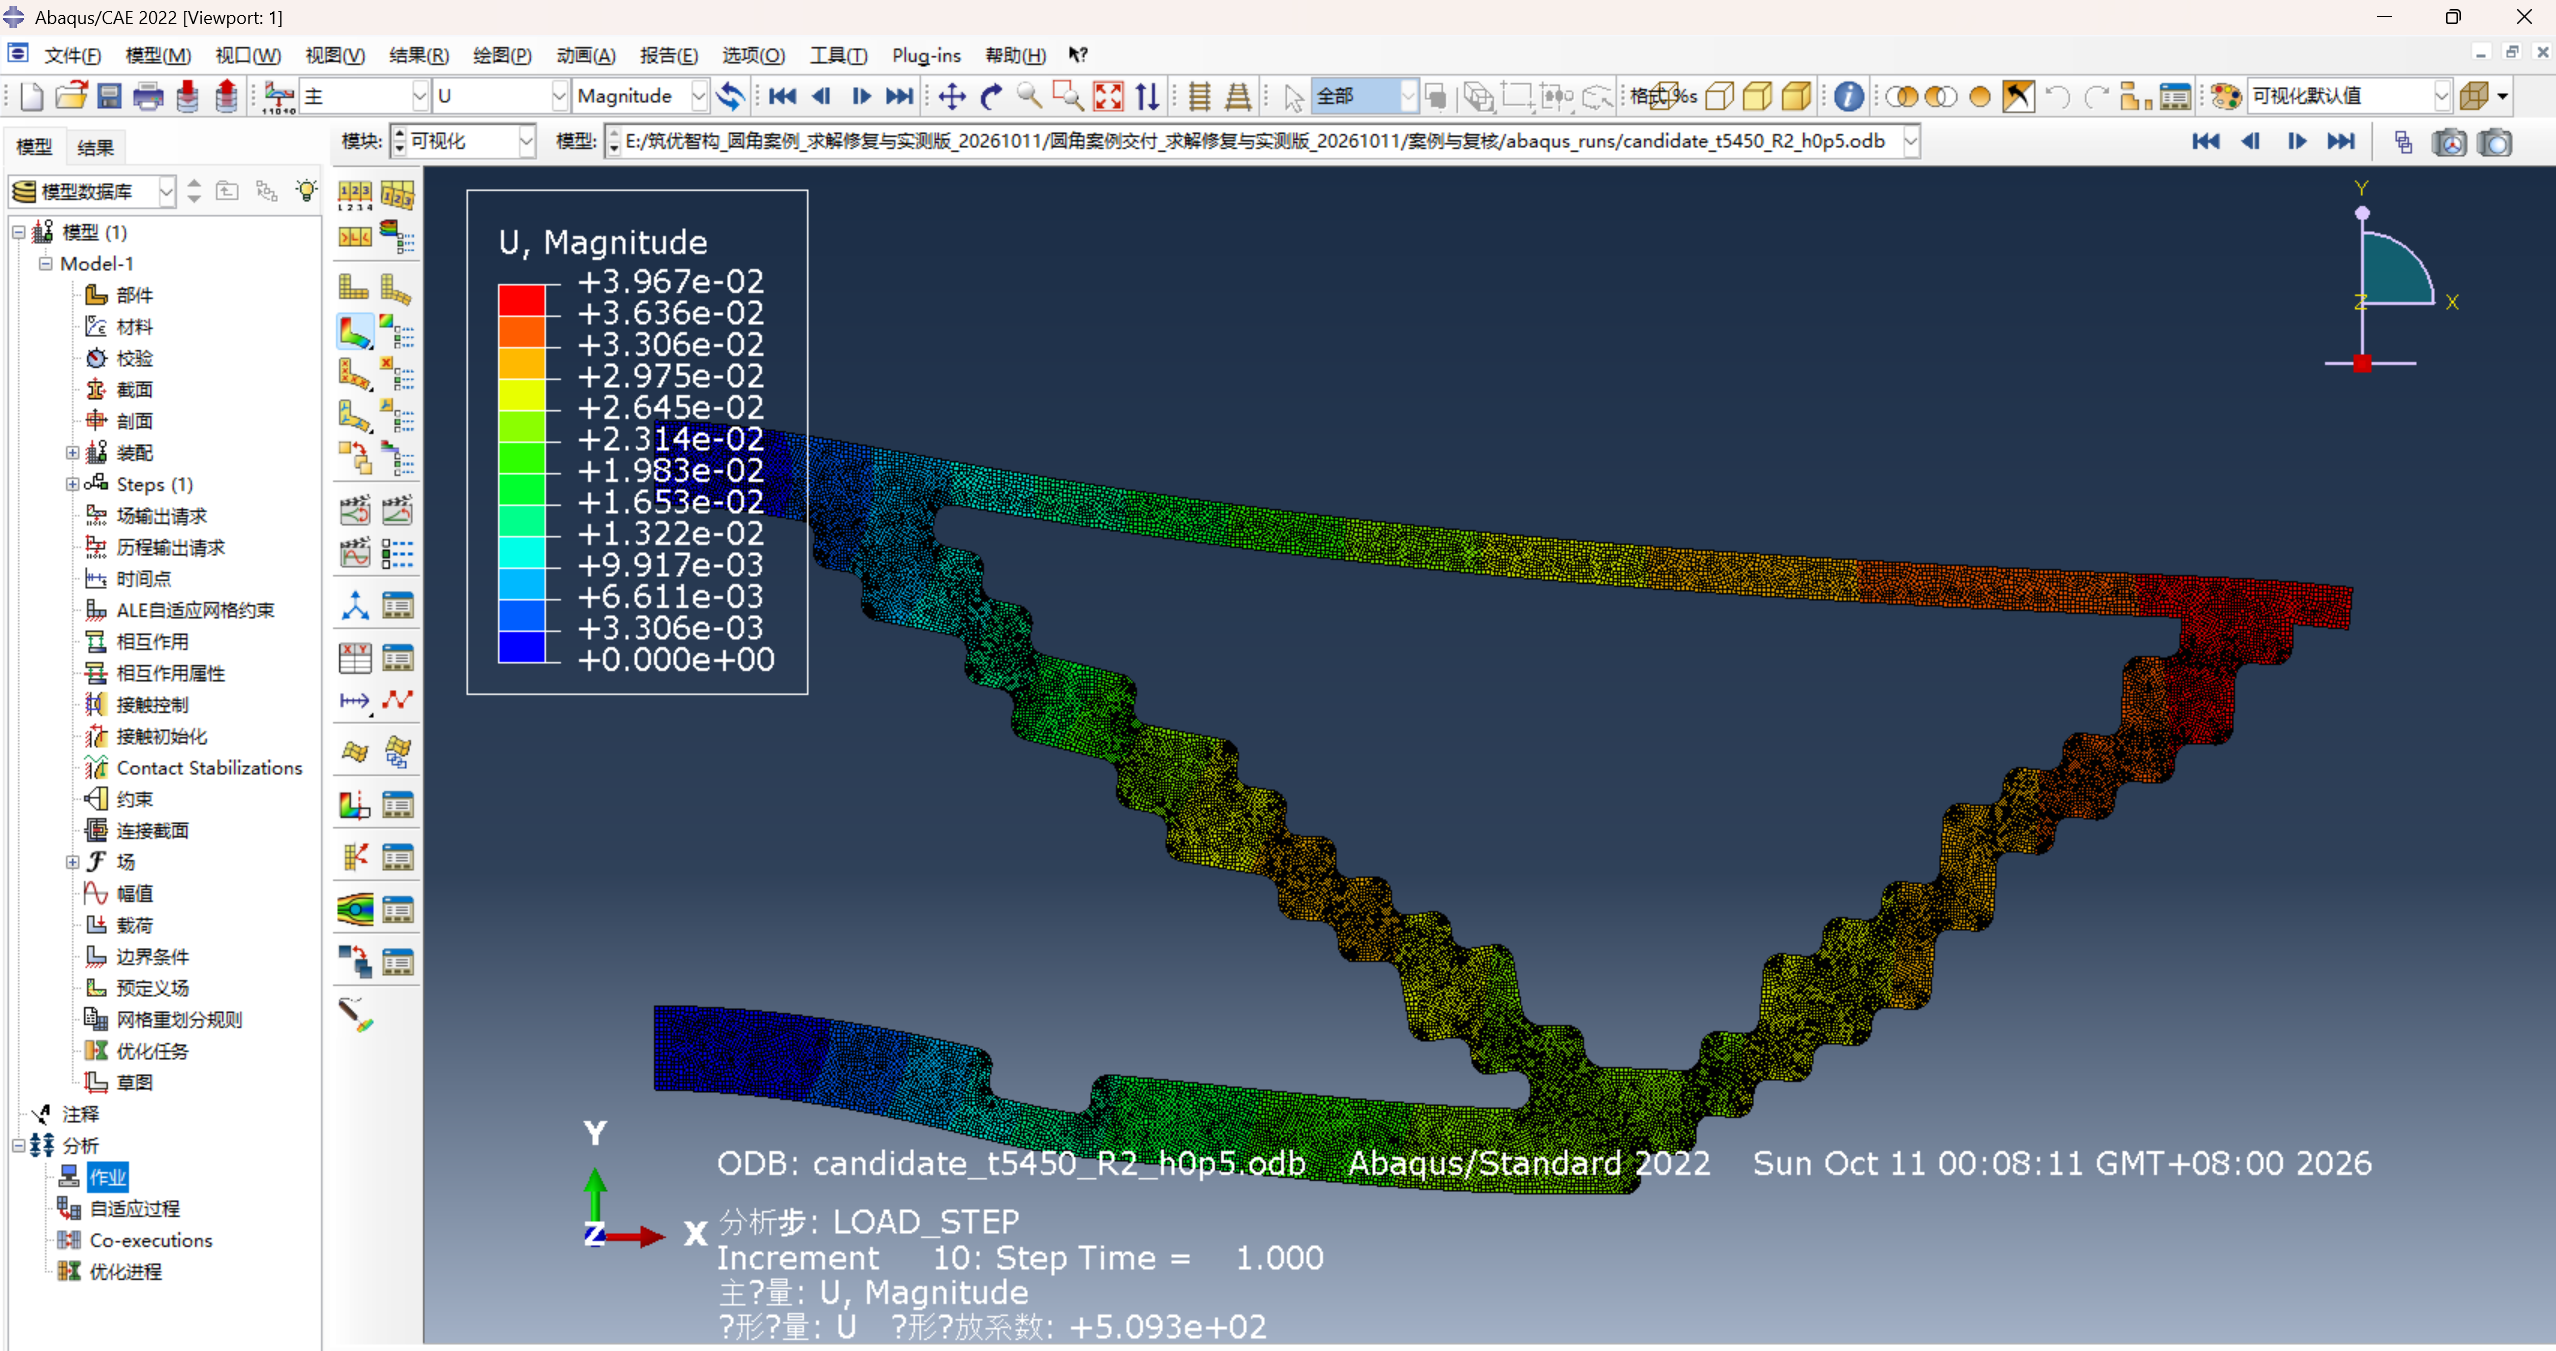Toggle the selection arrow tool
This screenshot has height=1351, width=2556.
(1294, 96)
